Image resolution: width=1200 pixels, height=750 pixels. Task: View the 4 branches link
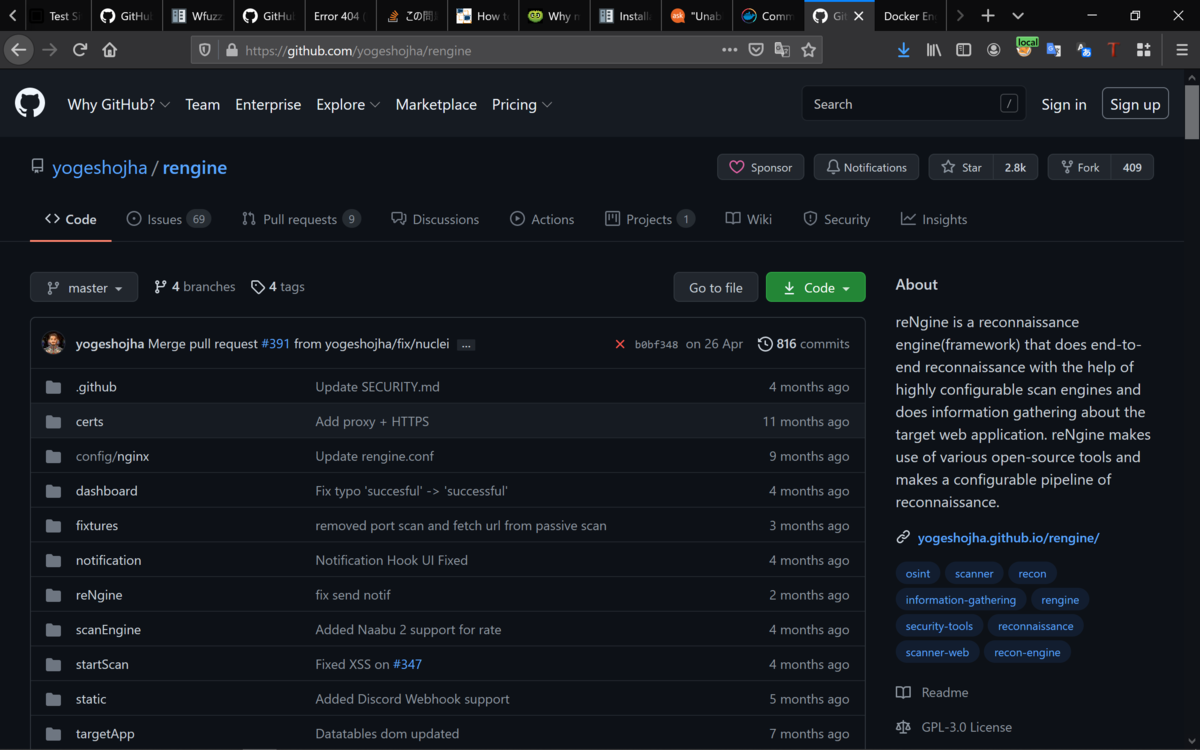(195, 287)
